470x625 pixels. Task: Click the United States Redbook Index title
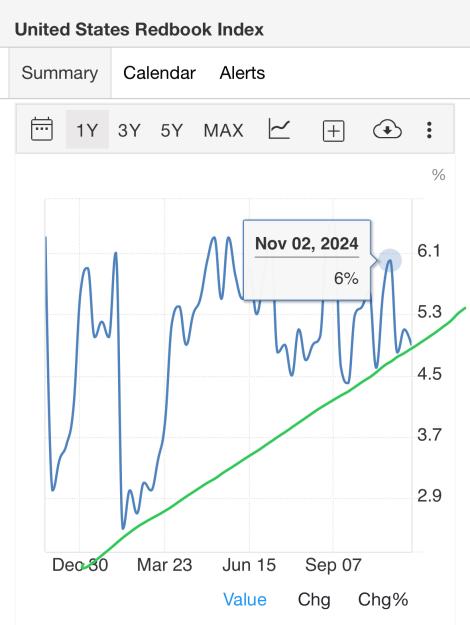coord(139,29)
